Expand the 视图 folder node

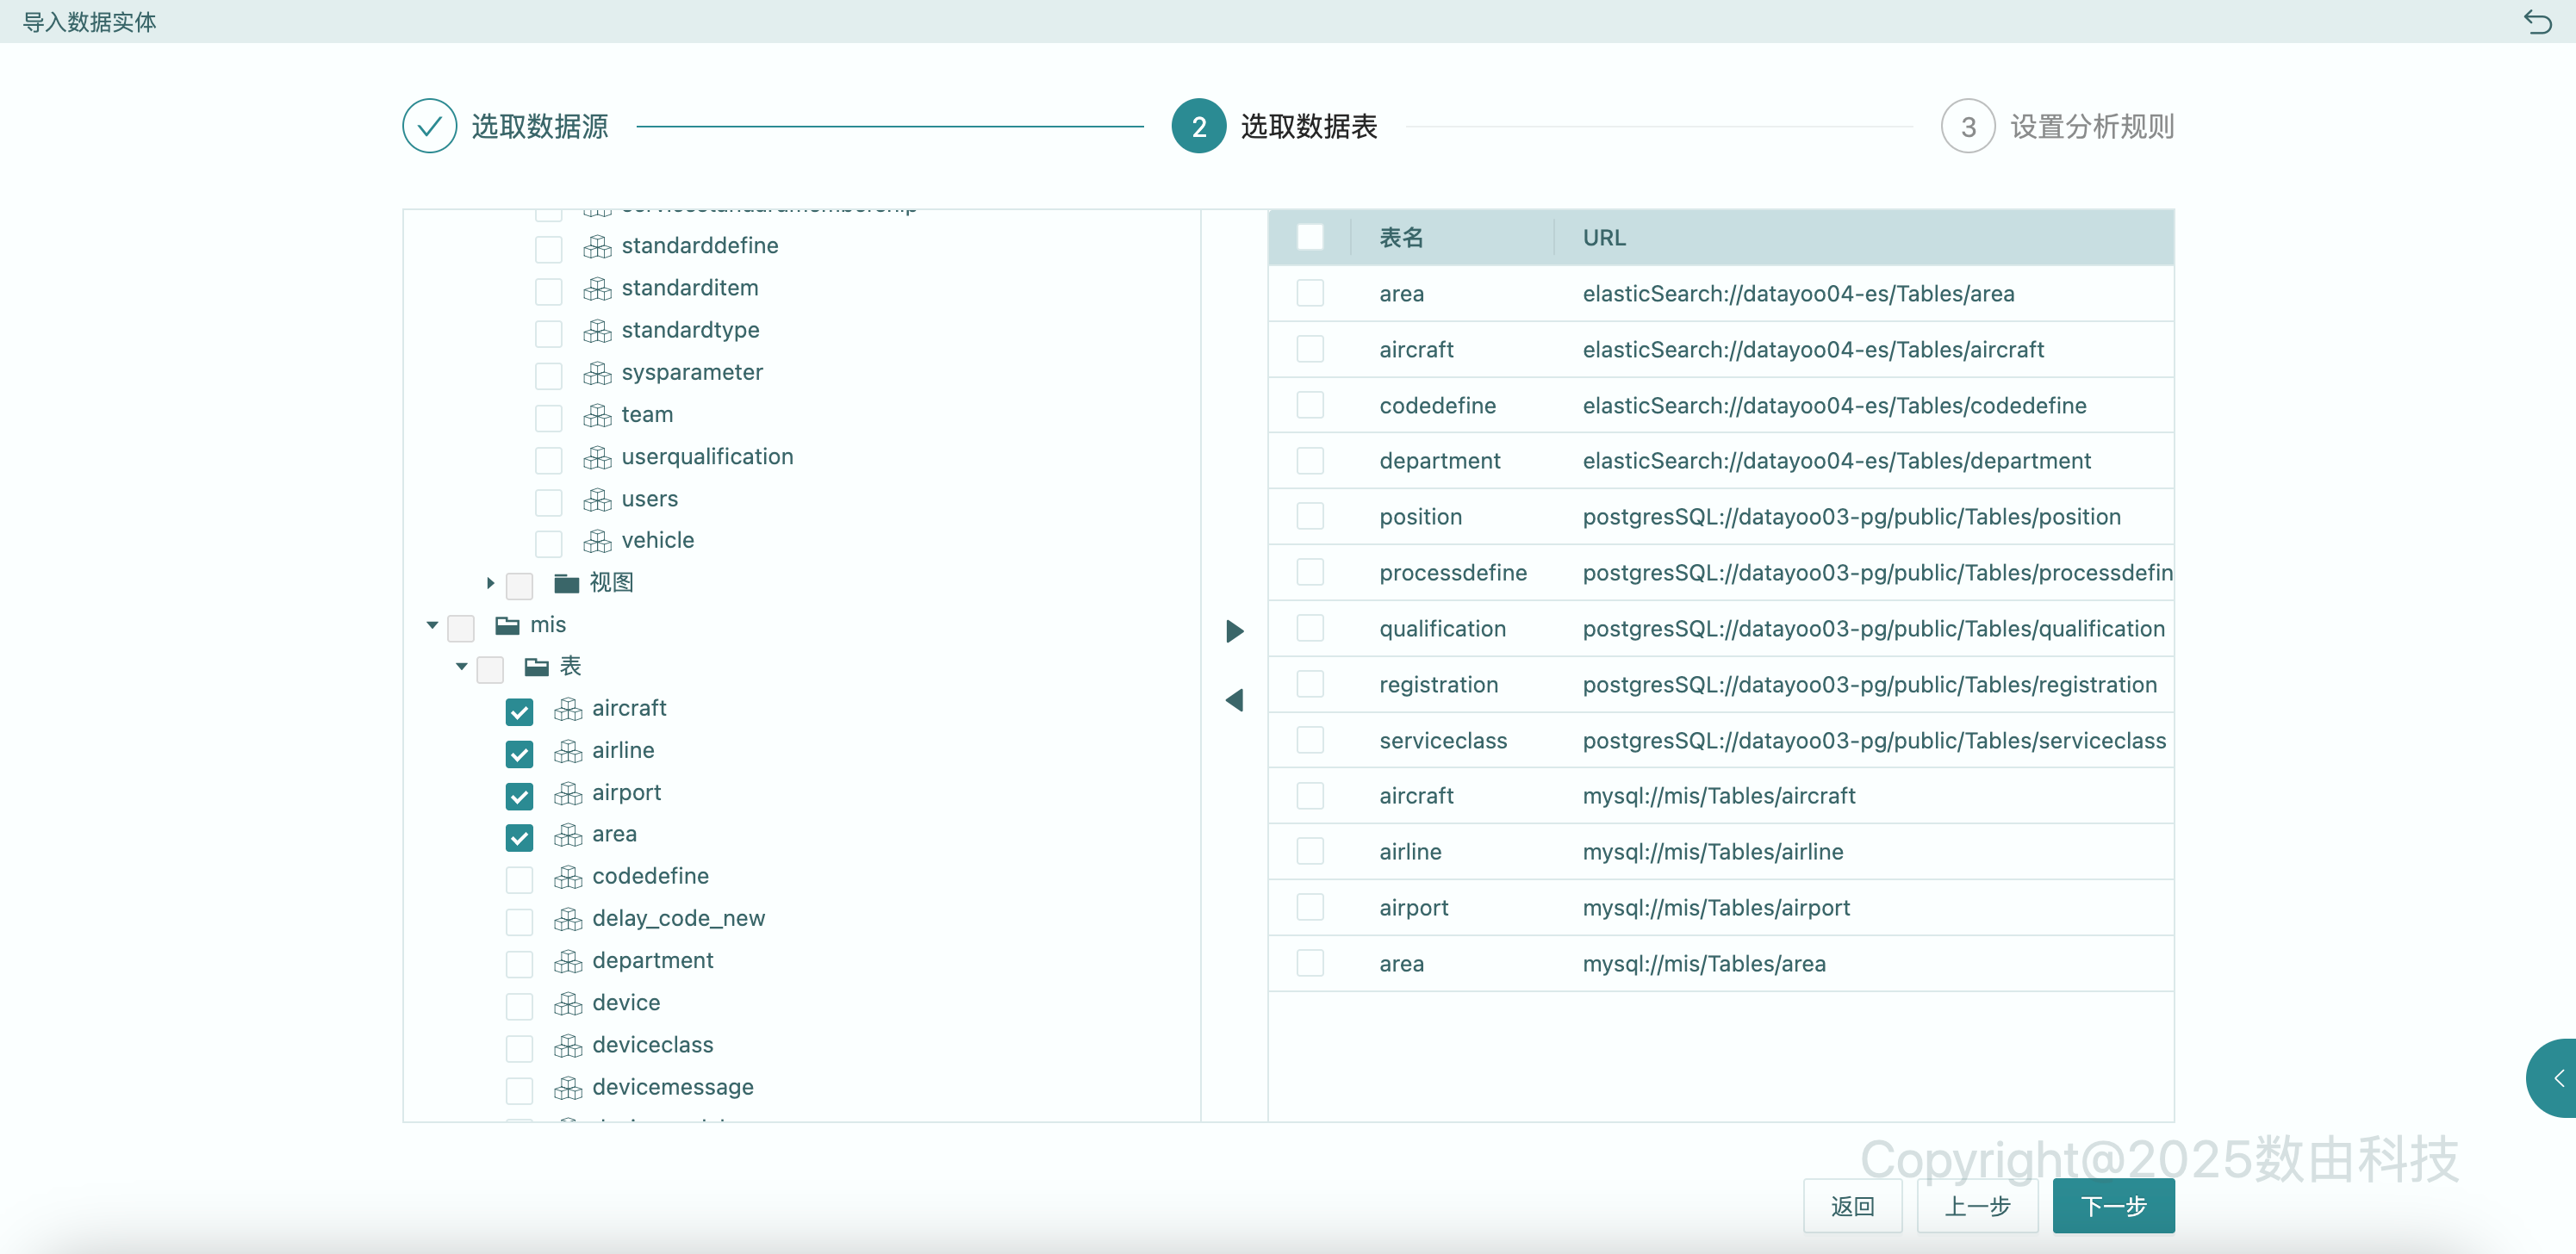coord(490,583)
